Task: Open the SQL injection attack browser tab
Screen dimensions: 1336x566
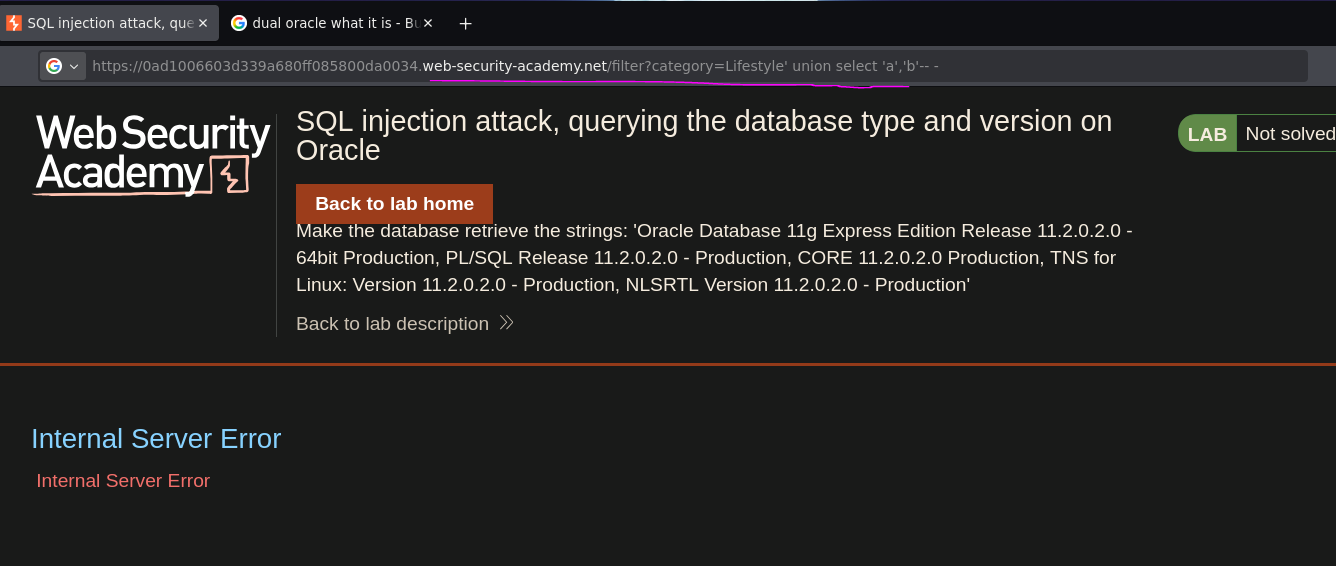Action: pyautogui.click(x=108, y=23)
